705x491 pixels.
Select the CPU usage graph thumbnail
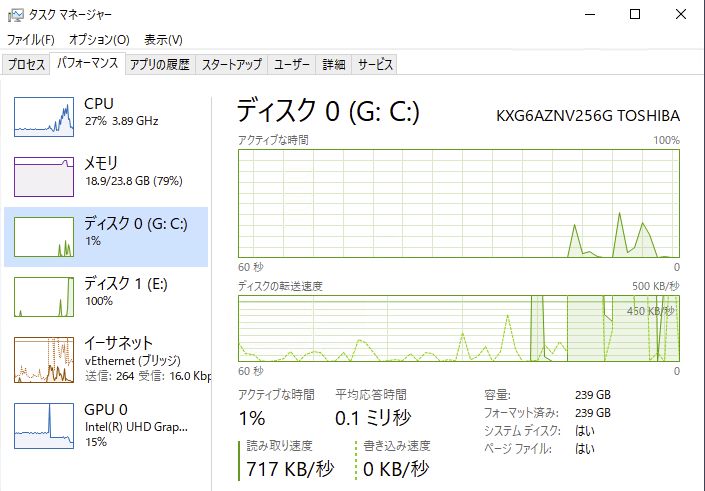click(x=44, y=117)
